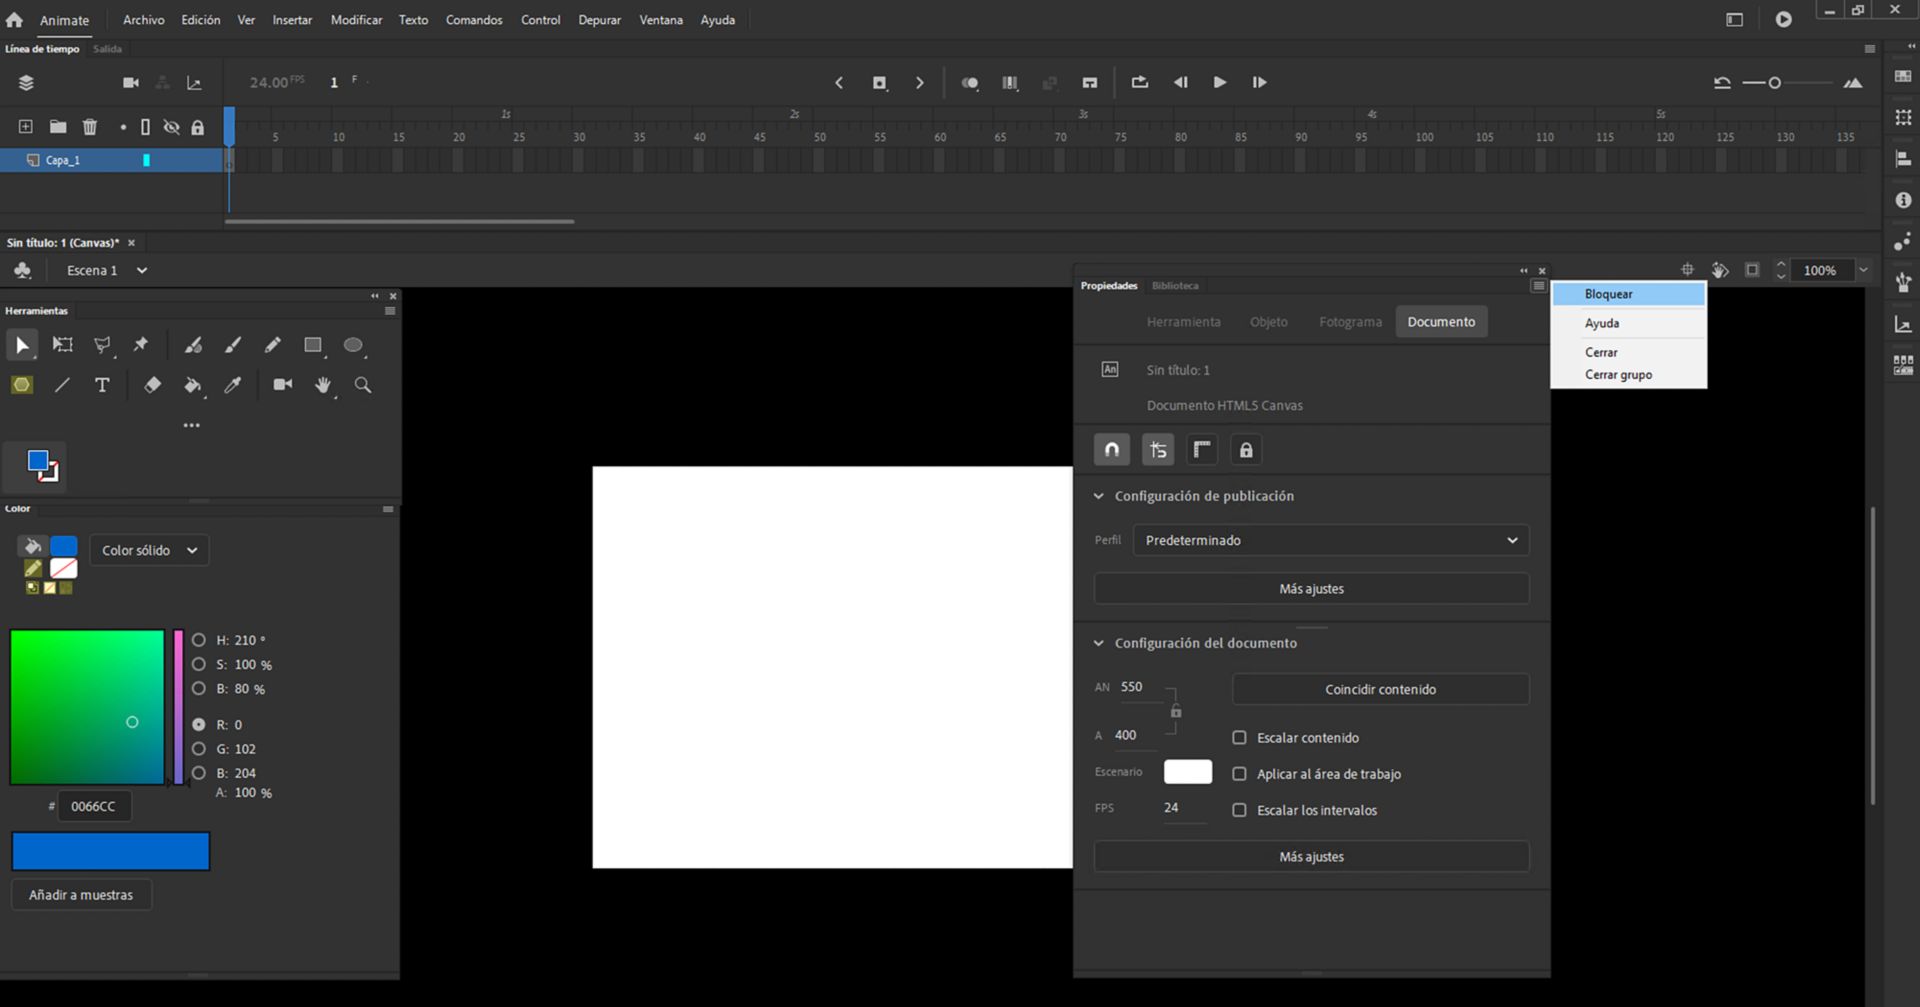The image size is (1920, 1007).
Task: Open the Color panel options menu
Action: (388, 509)
